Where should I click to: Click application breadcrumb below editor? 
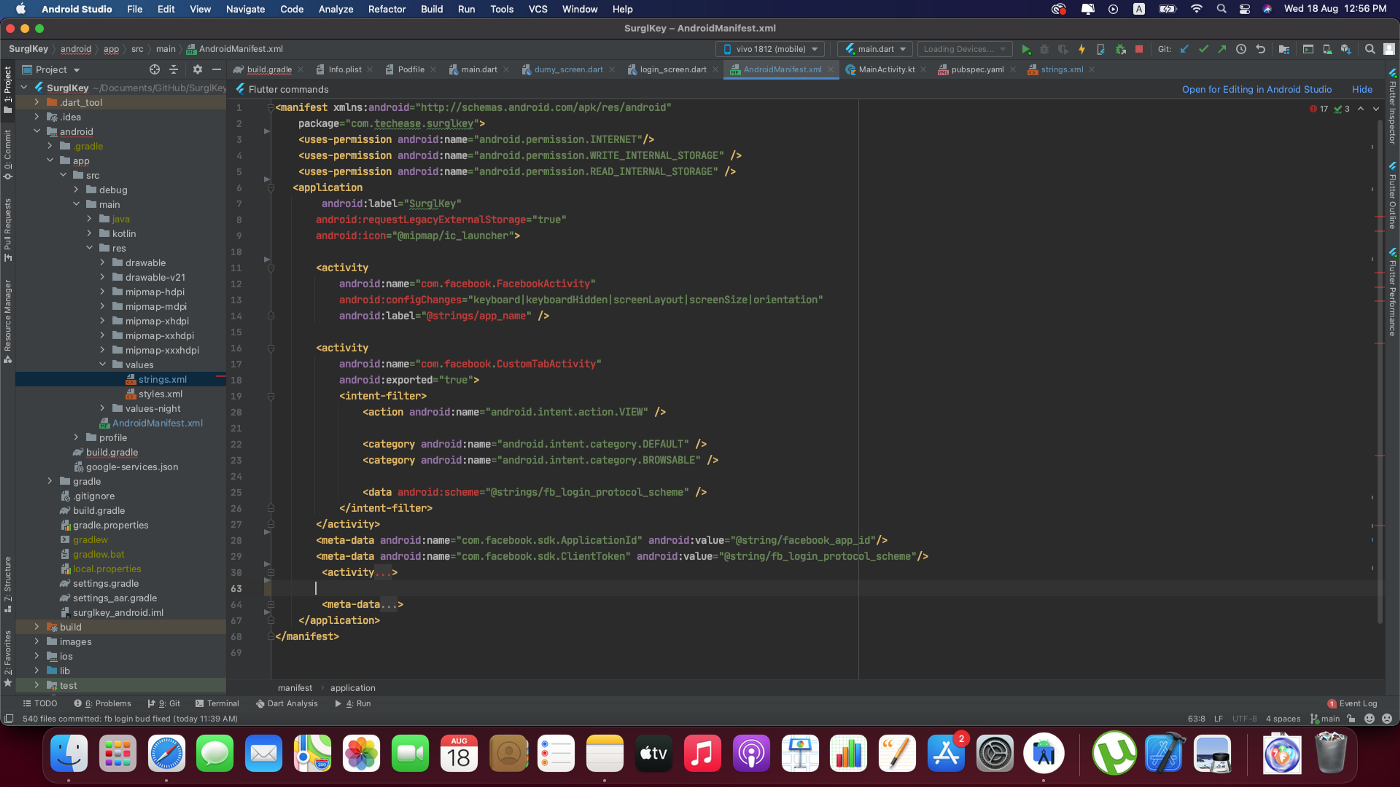(x=353, y=687)
